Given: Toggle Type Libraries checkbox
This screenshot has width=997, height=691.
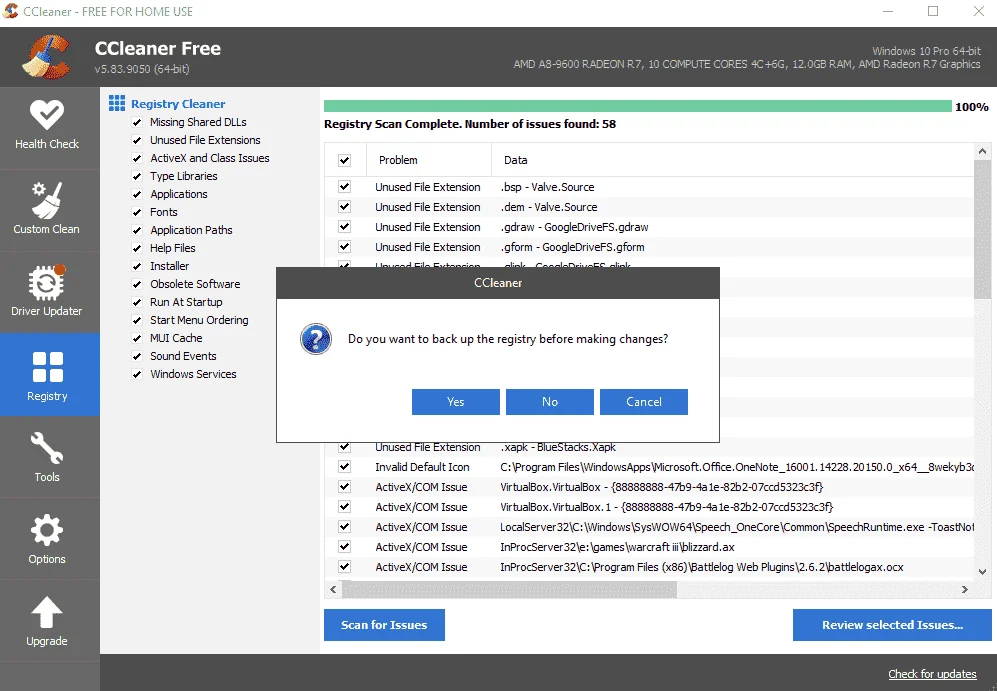Looking at the screenshot, I should 137,176.
